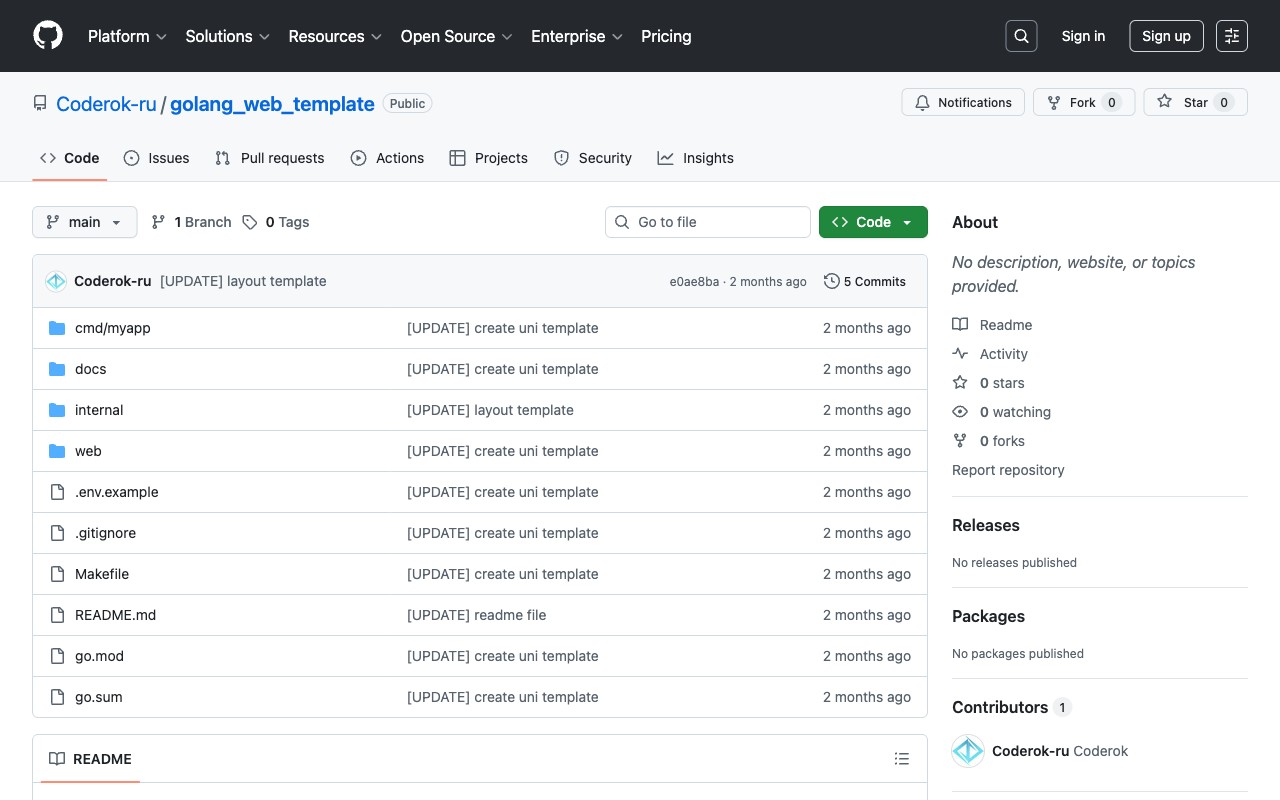Viewport: 1280px width, 800px height.
Task: Click the Coderok-ru contributor avatar
Action: tap(968, 751)
